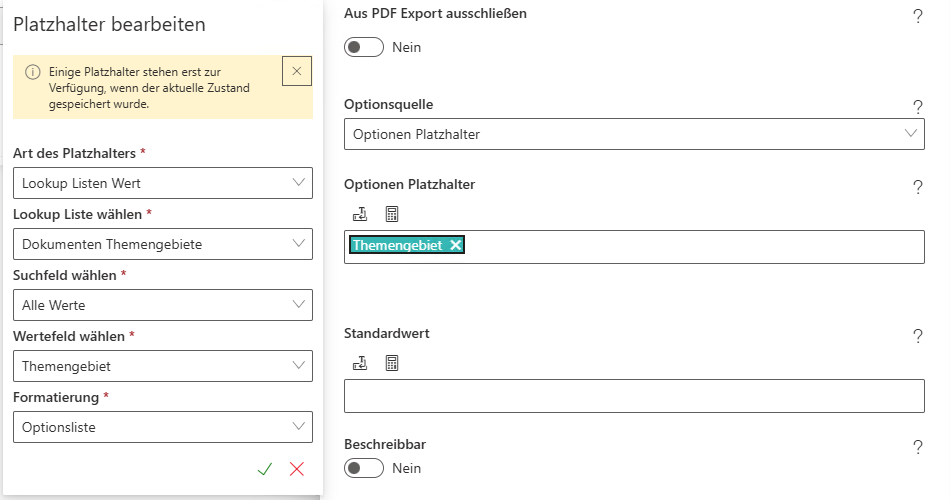950x500 pixels.
Task: Remove the Themengebiet tag
Action: pos(456,245)
